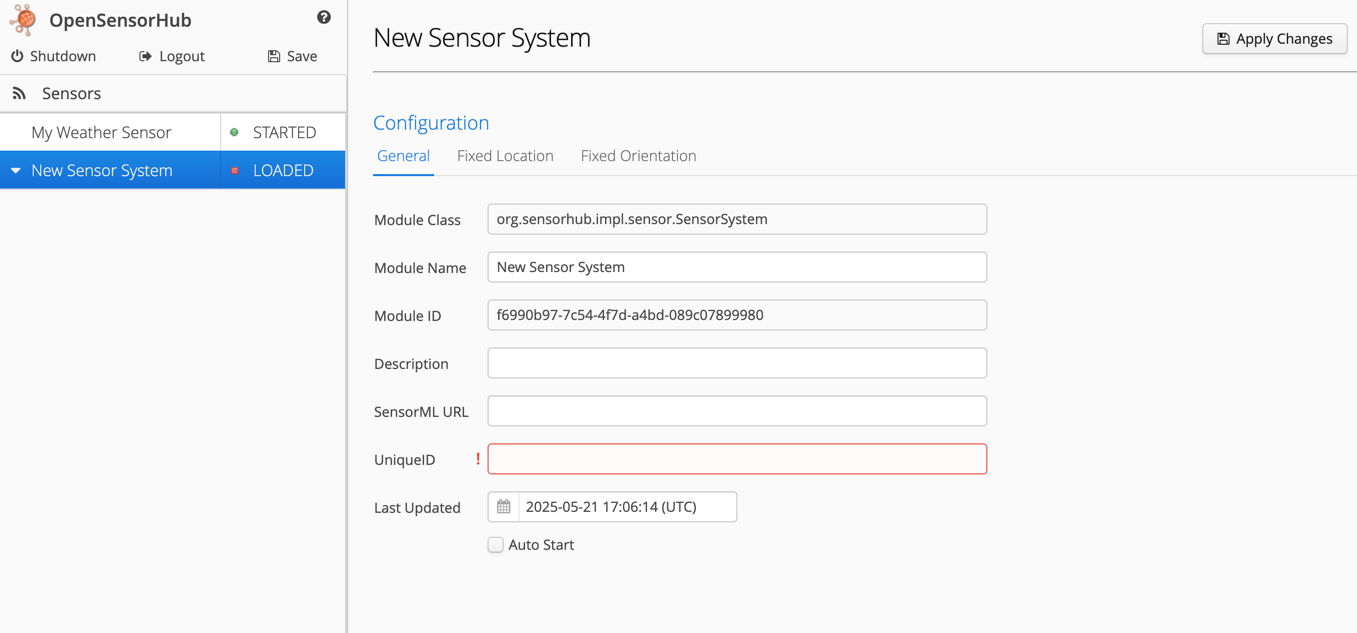Click the Module Name text box
Screen dimensions: 1357x633
736,267
